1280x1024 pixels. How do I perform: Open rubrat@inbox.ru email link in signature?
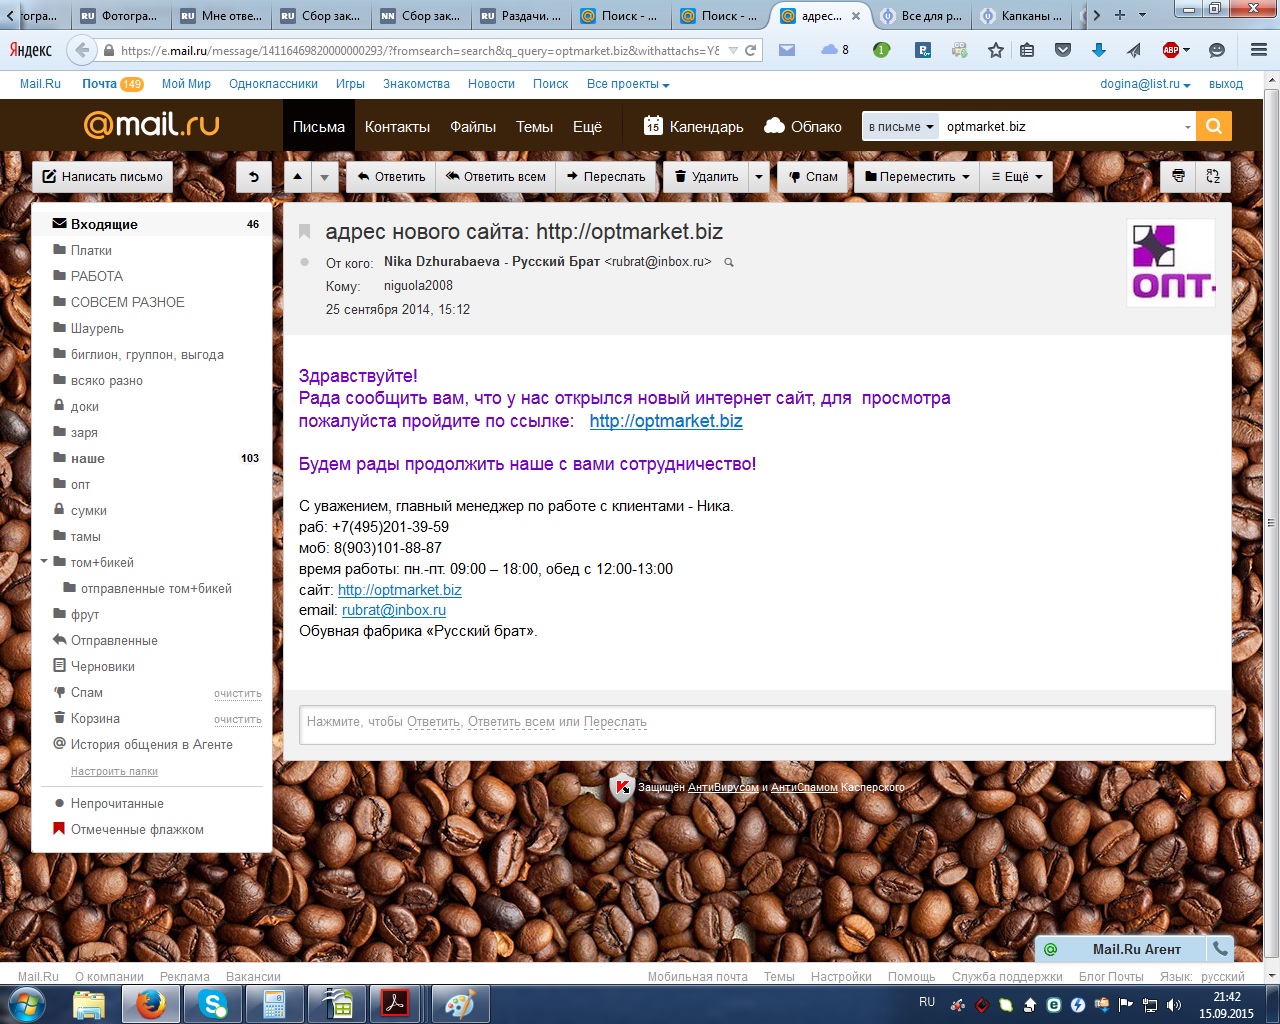394,610
